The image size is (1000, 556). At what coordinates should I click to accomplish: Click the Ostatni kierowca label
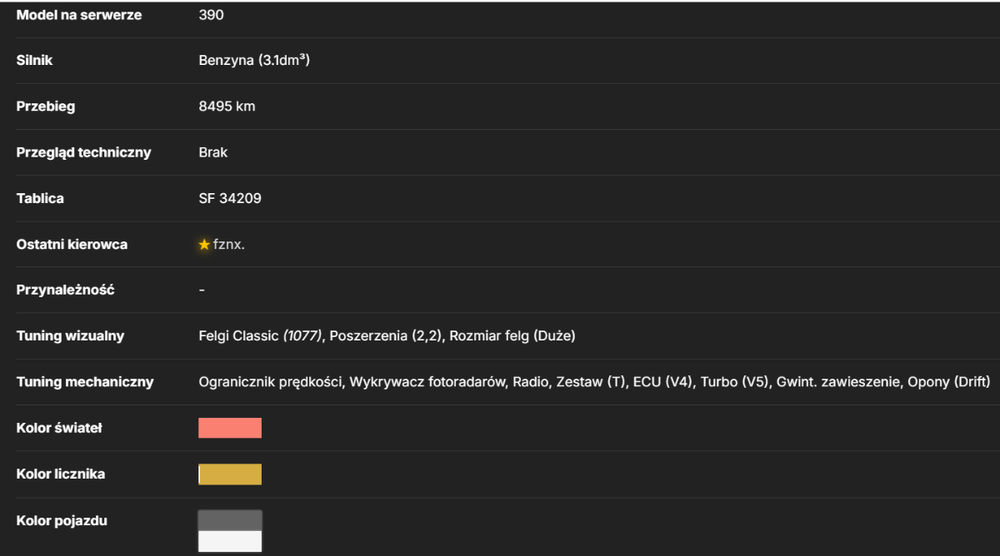[x=72, y=245]
